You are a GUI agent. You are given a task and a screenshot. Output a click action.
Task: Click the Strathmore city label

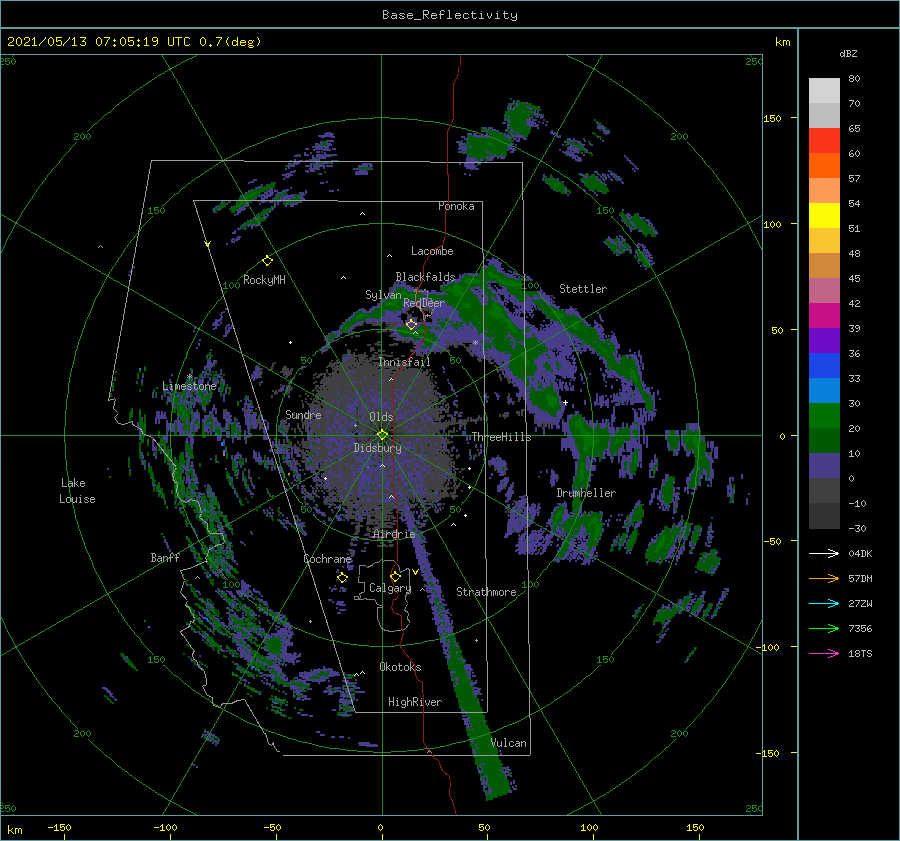[486, 592]
